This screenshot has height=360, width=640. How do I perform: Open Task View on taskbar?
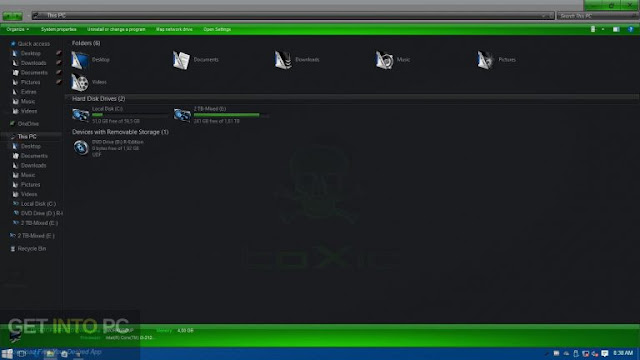click(x=22, y=354)
